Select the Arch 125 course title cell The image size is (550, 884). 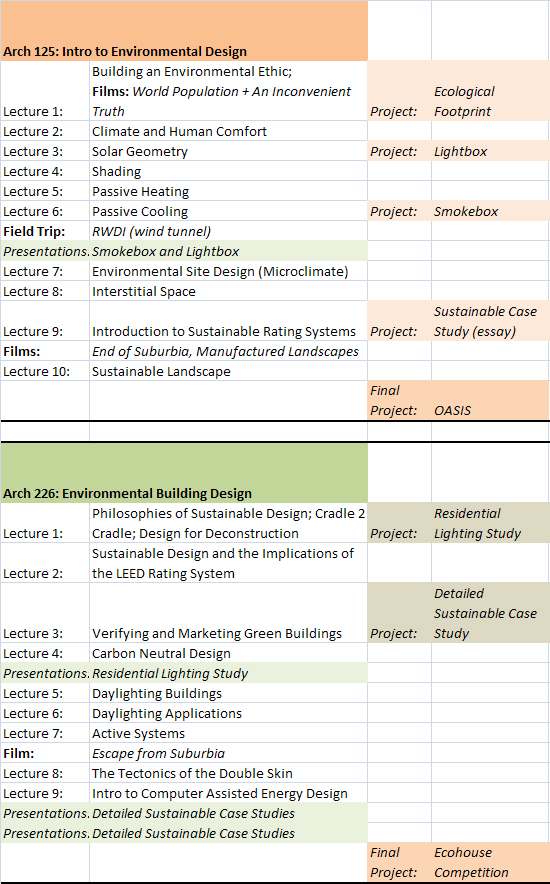click(x=184, y=31)
